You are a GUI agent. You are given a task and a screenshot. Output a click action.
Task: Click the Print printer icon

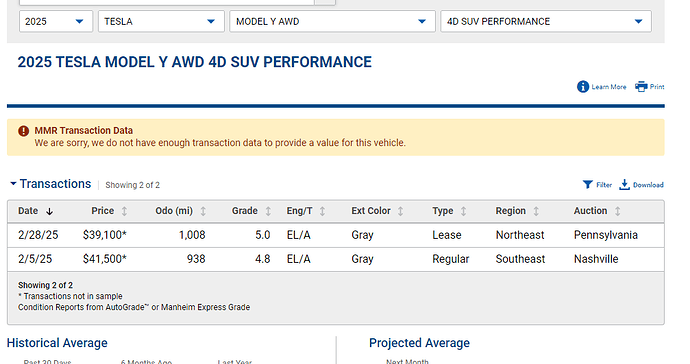[x=641, y=86]
